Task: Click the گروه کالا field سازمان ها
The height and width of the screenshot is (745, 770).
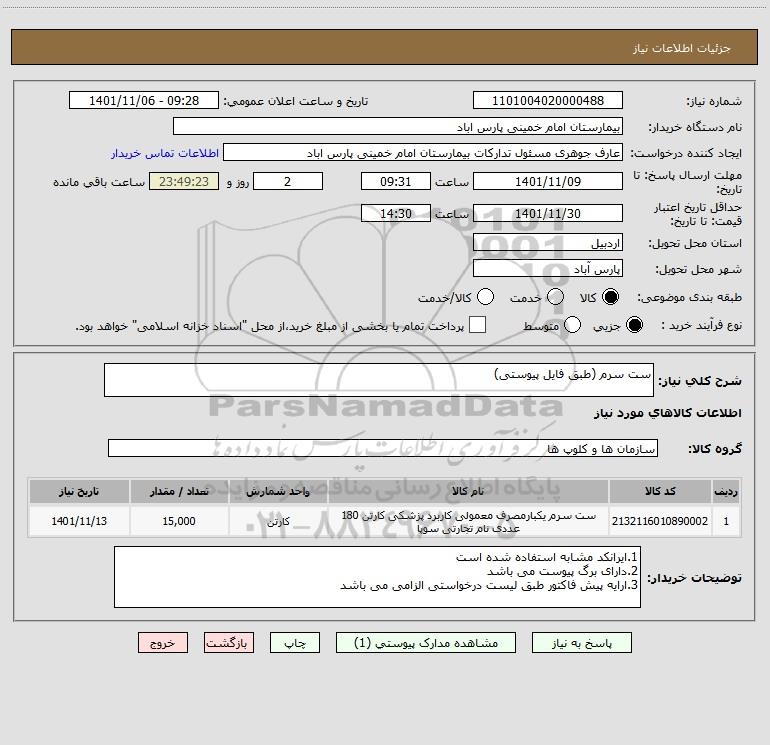Action: tap(383, 448)
